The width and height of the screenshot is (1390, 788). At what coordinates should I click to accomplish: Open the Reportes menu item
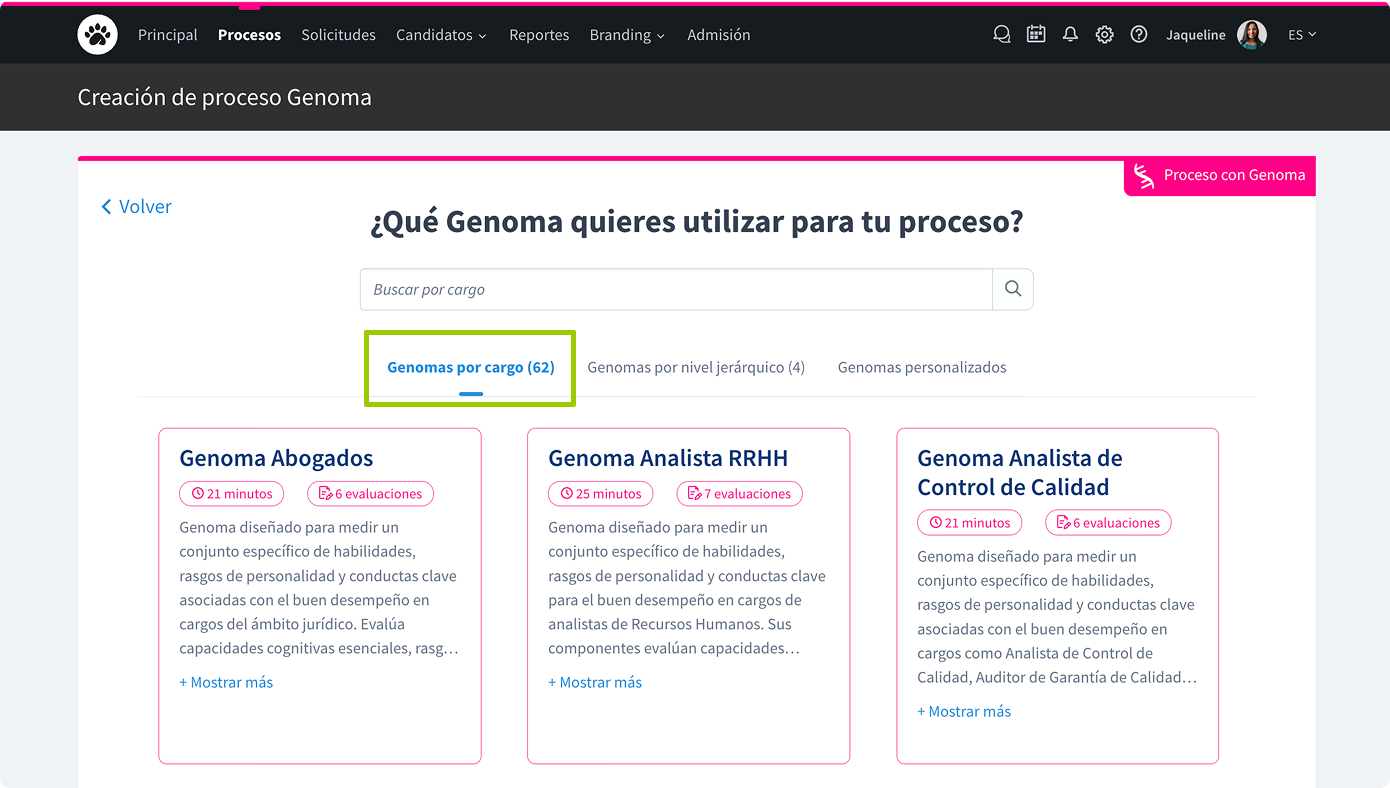(x=539, y=35)
